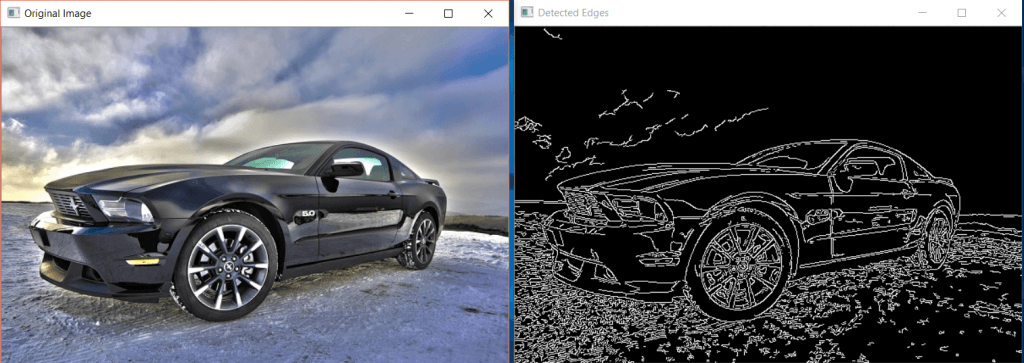
Task: Click the yellow marker light on the bumper
Action: 142,262
